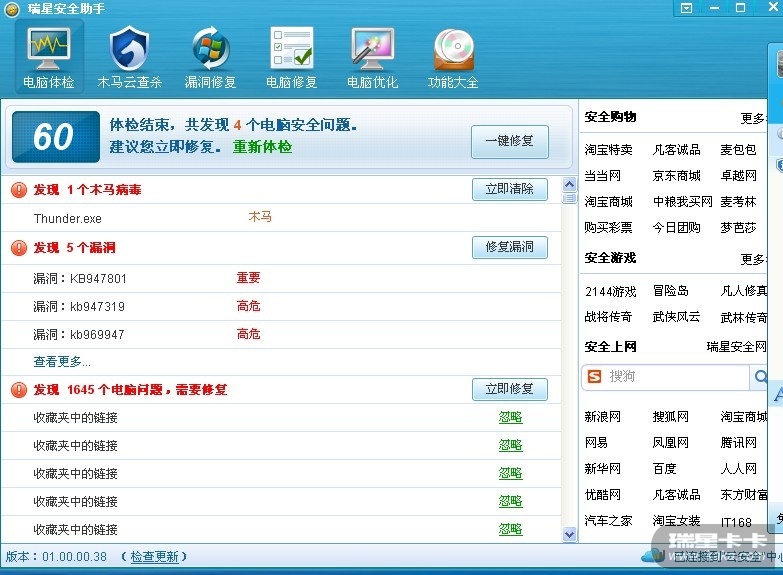Open the 淘宝女装 link
The height and width of the screenshot is (575, 783).
[676, 521]
